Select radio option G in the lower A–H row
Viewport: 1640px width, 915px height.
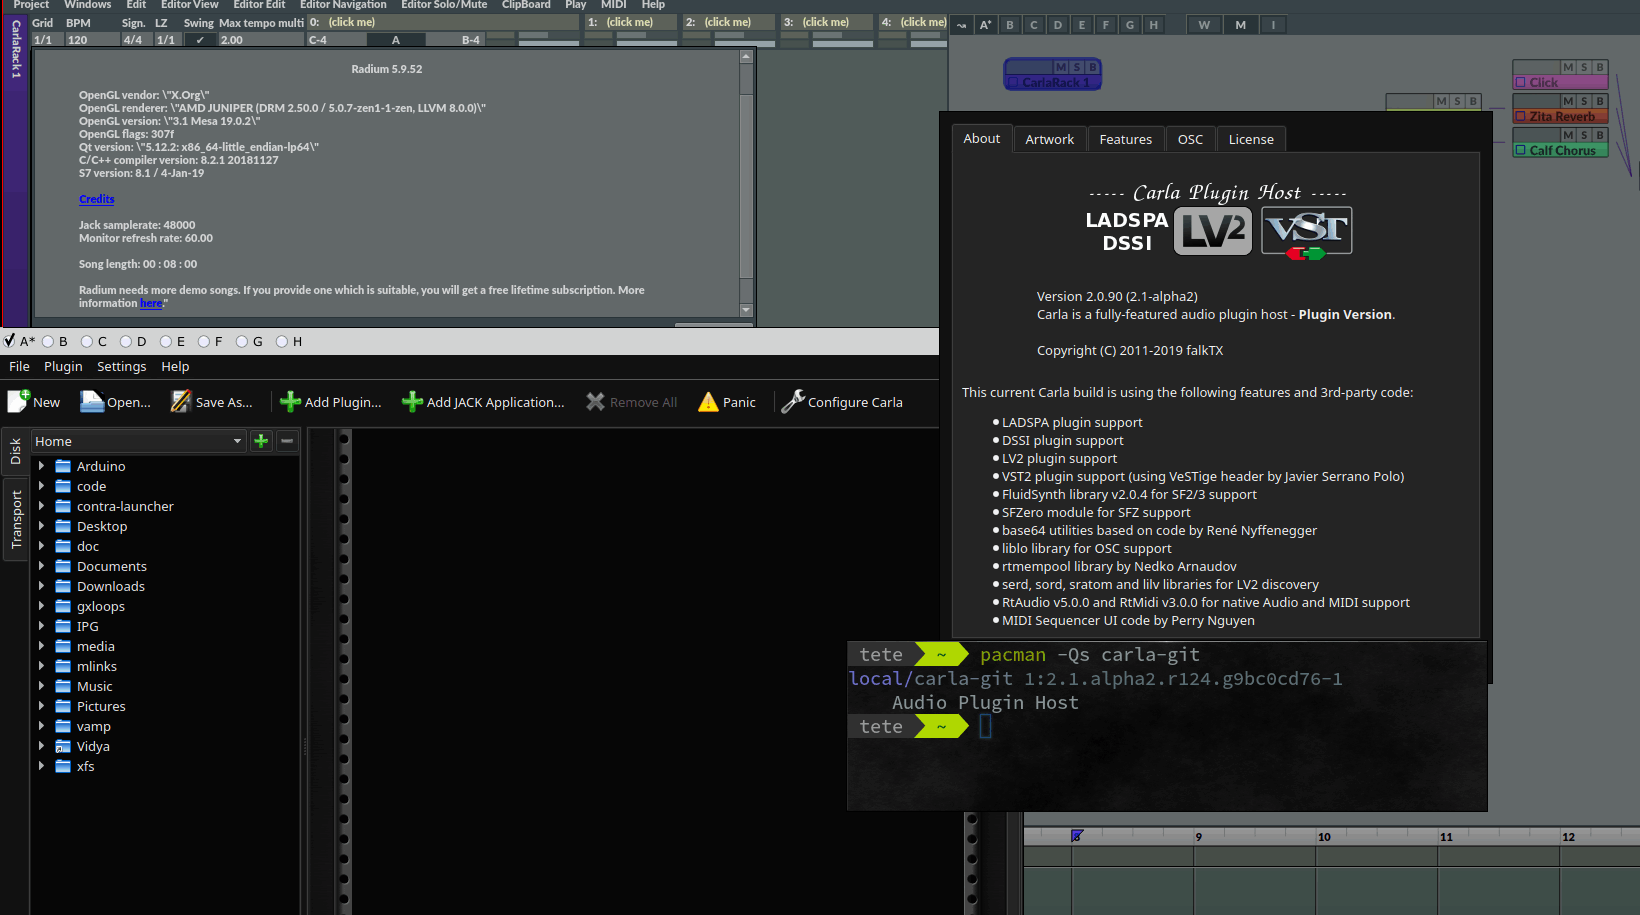(242, 341)
